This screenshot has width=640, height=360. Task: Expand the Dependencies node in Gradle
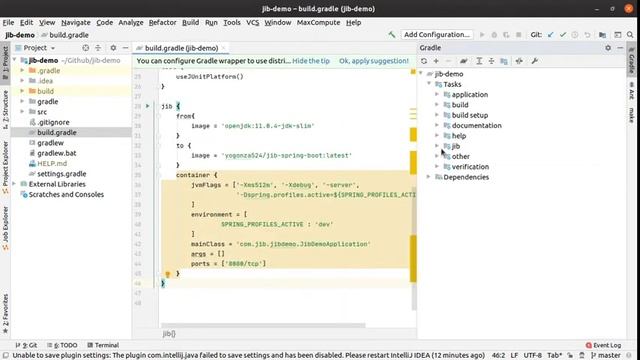coord(429,177)
